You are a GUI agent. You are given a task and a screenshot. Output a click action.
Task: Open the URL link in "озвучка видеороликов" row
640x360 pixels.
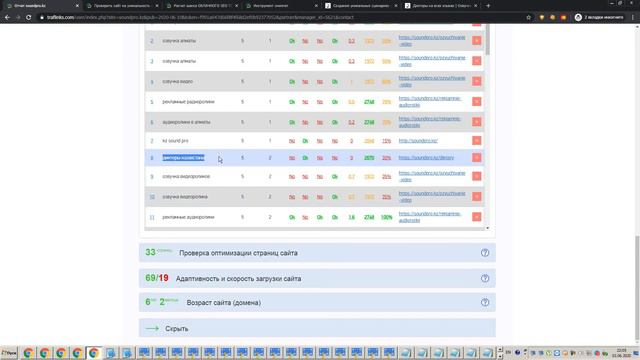432,176
